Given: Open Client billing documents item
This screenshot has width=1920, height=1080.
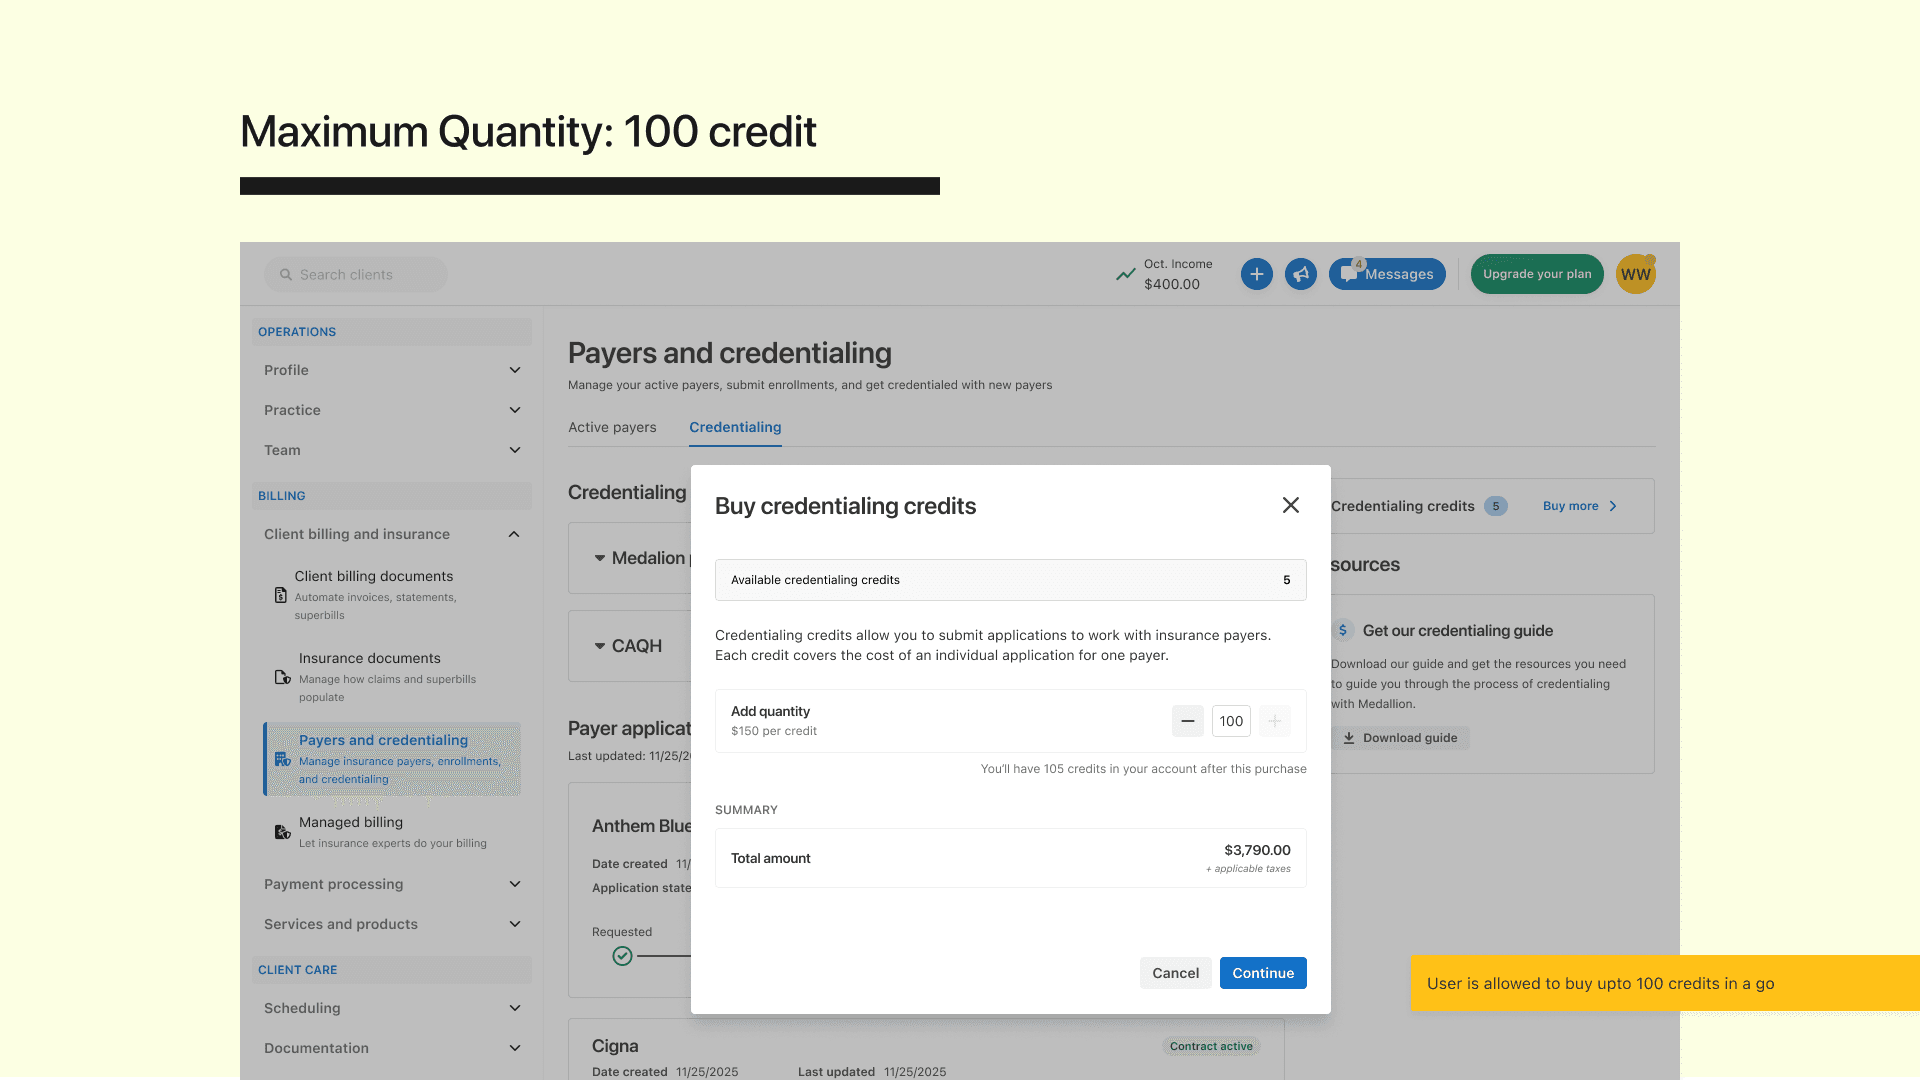Looking at the screenshot, I should (392, 595).
